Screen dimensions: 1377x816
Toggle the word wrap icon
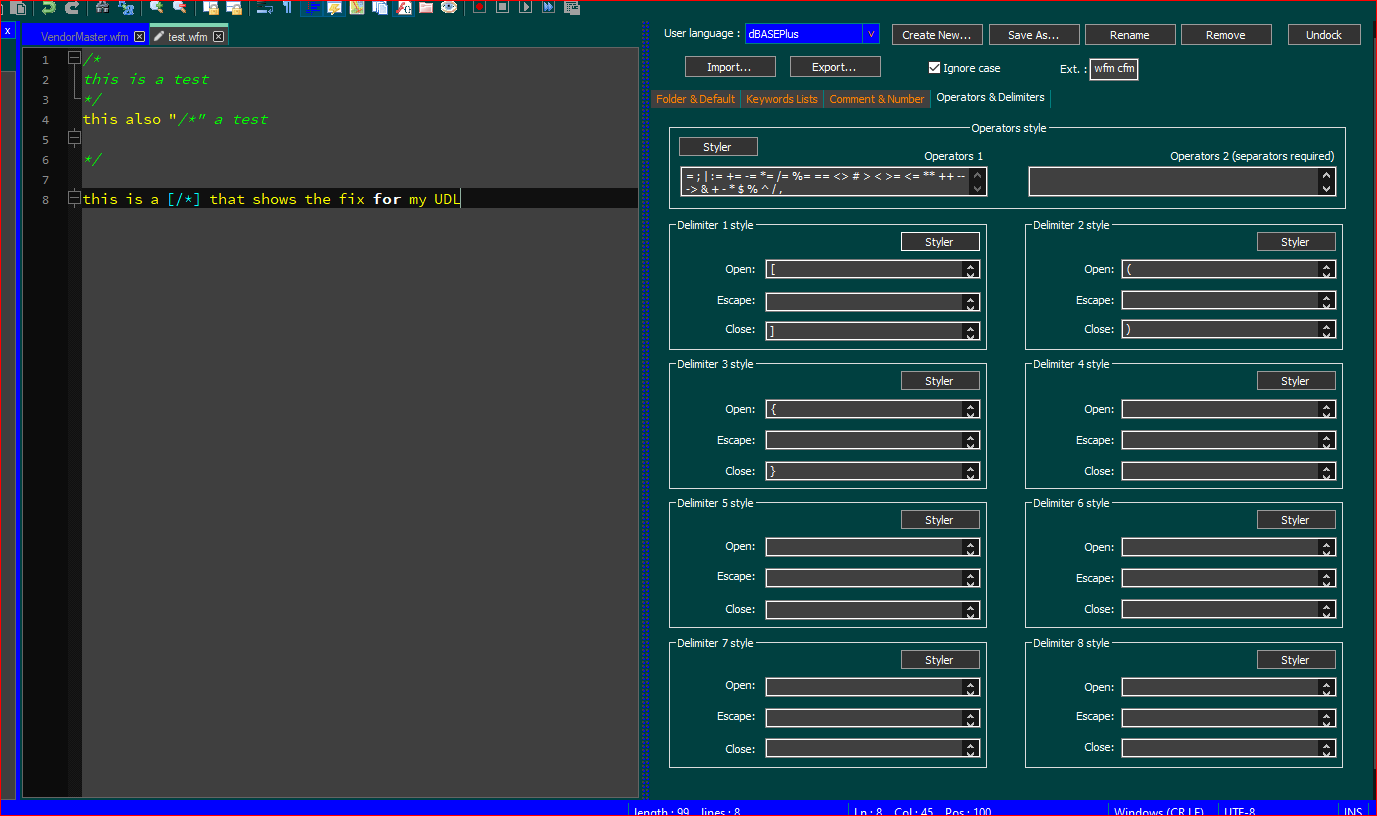[264, 7]
